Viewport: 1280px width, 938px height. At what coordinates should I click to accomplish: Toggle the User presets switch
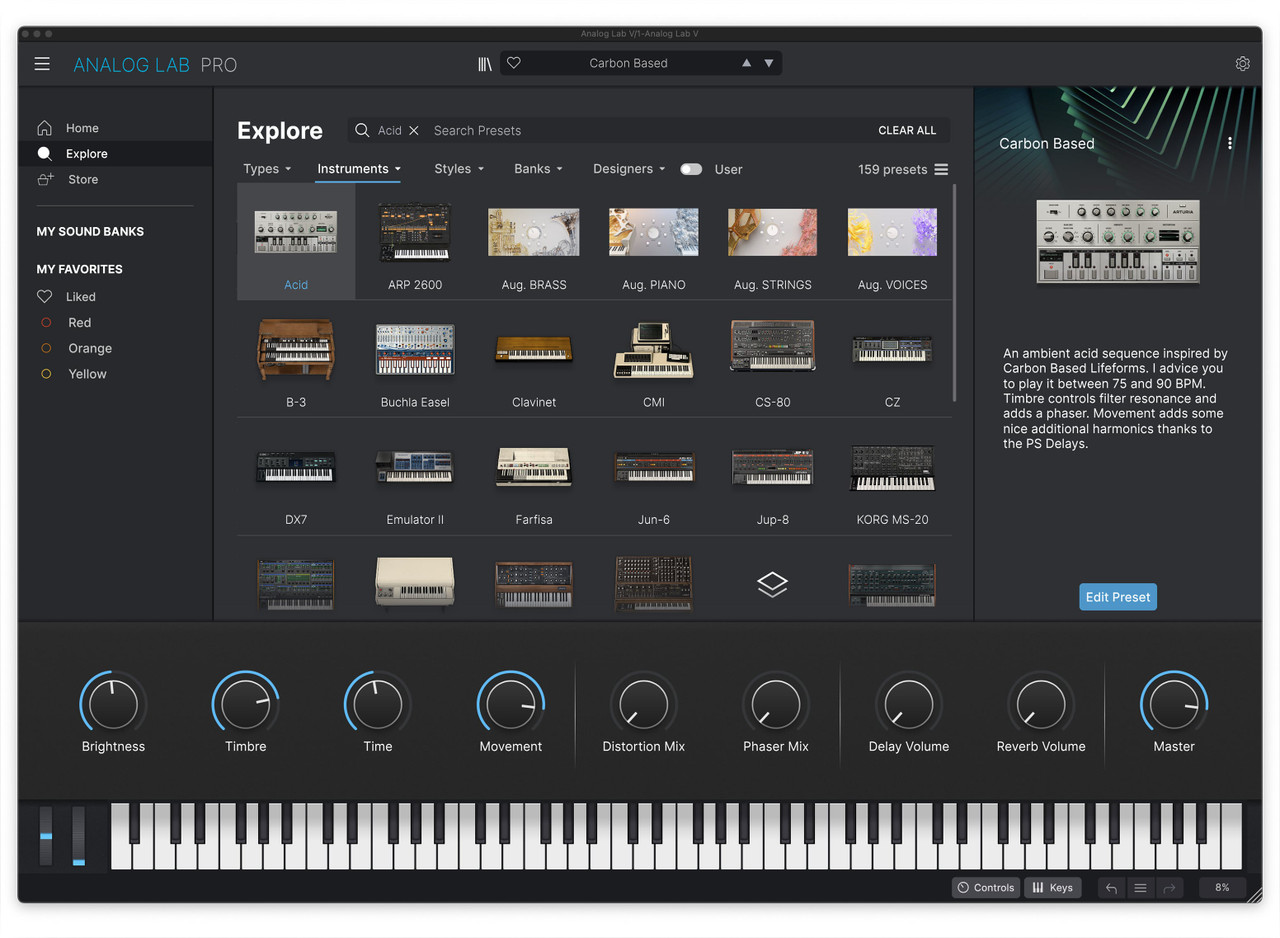click(691, 170)
